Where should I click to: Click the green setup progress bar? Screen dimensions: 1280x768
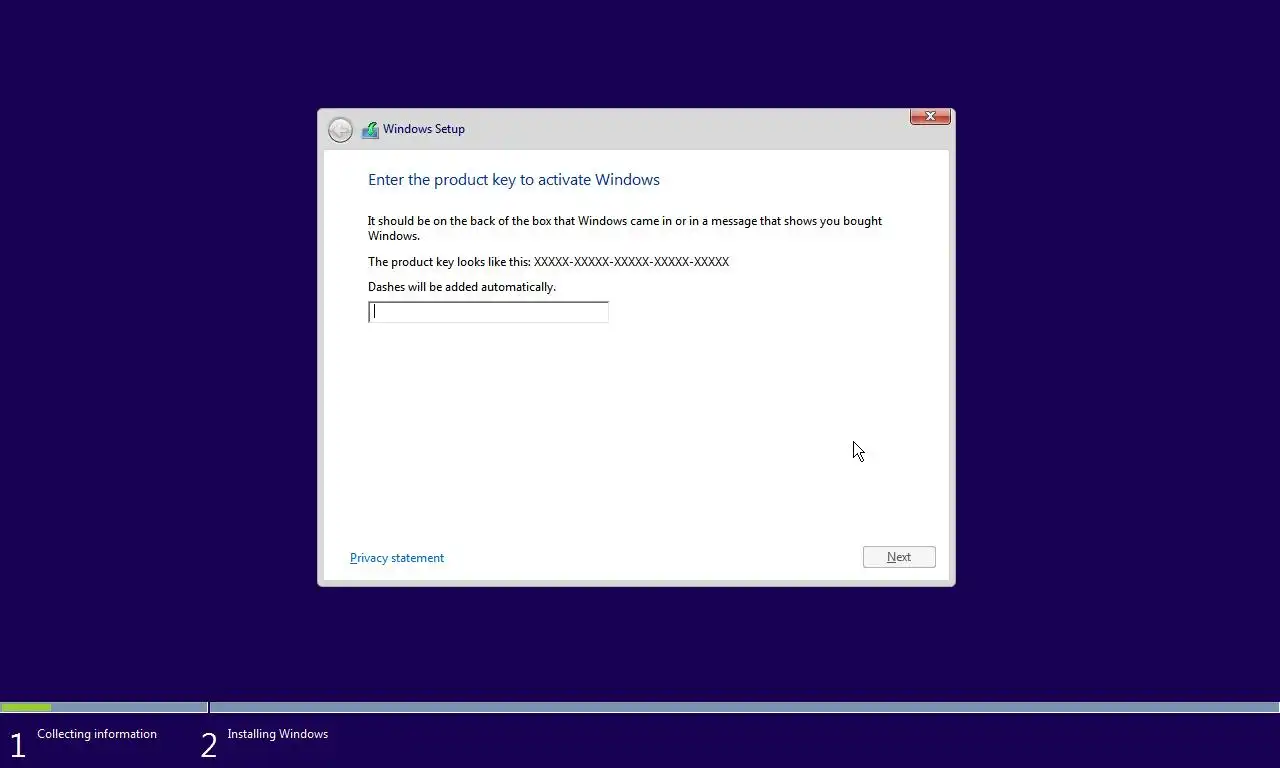click(x=26, y=708)
